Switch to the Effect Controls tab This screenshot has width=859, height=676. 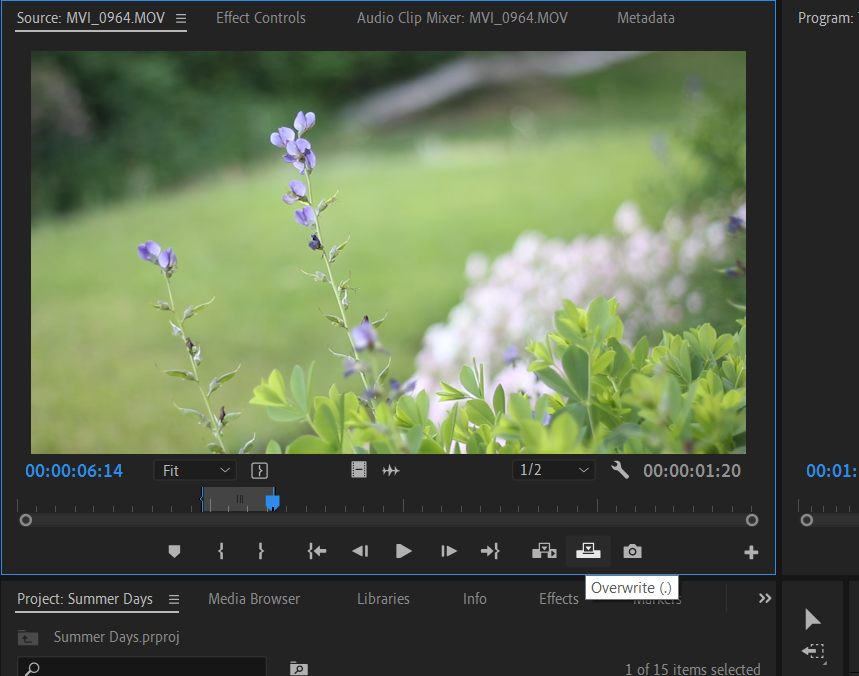(x=261, y=18)
